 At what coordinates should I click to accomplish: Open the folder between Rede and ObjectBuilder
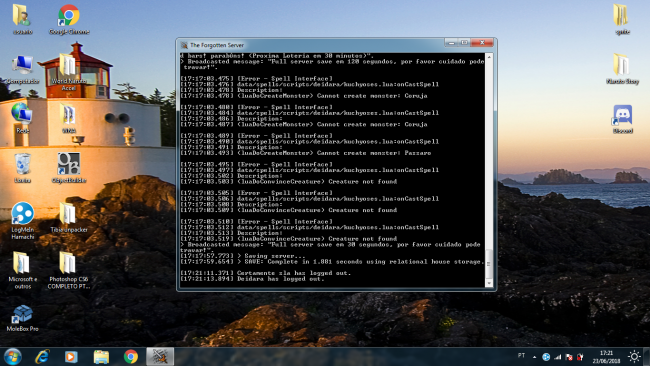[x=69, y=118]
